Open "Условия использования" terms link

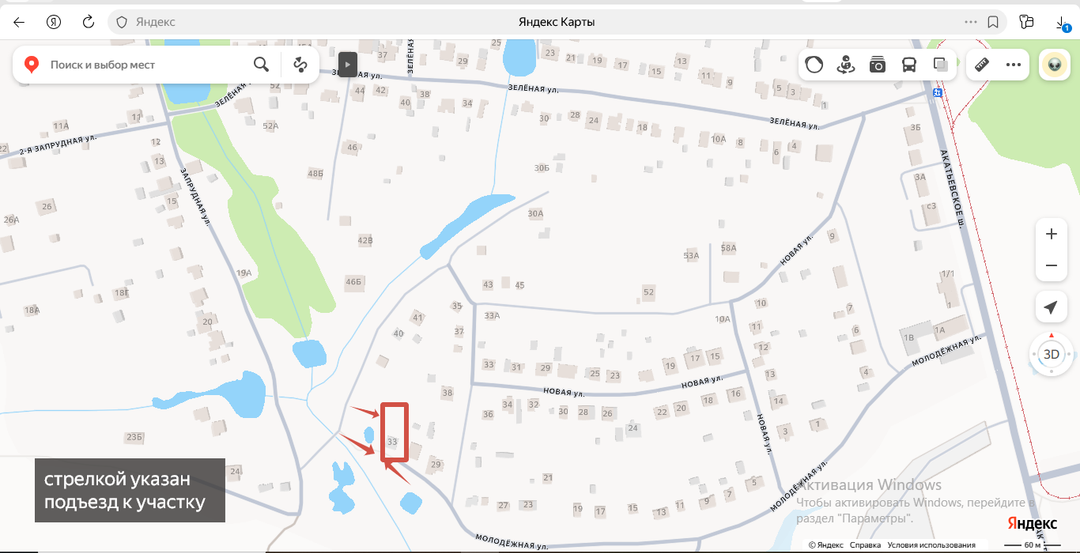[x=931, y=545]
